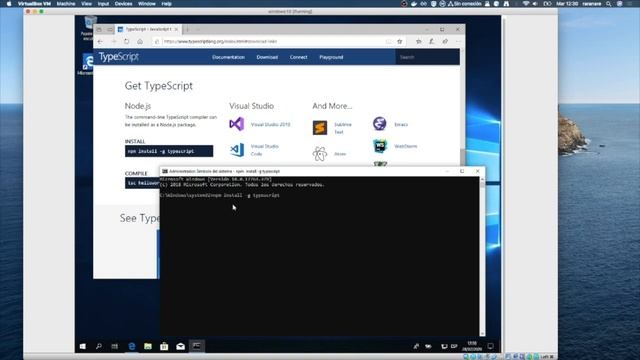This screenshot has height=360, width=640.
Task: Open Documentation in TypeScript nav
Action: coord(228,57)
